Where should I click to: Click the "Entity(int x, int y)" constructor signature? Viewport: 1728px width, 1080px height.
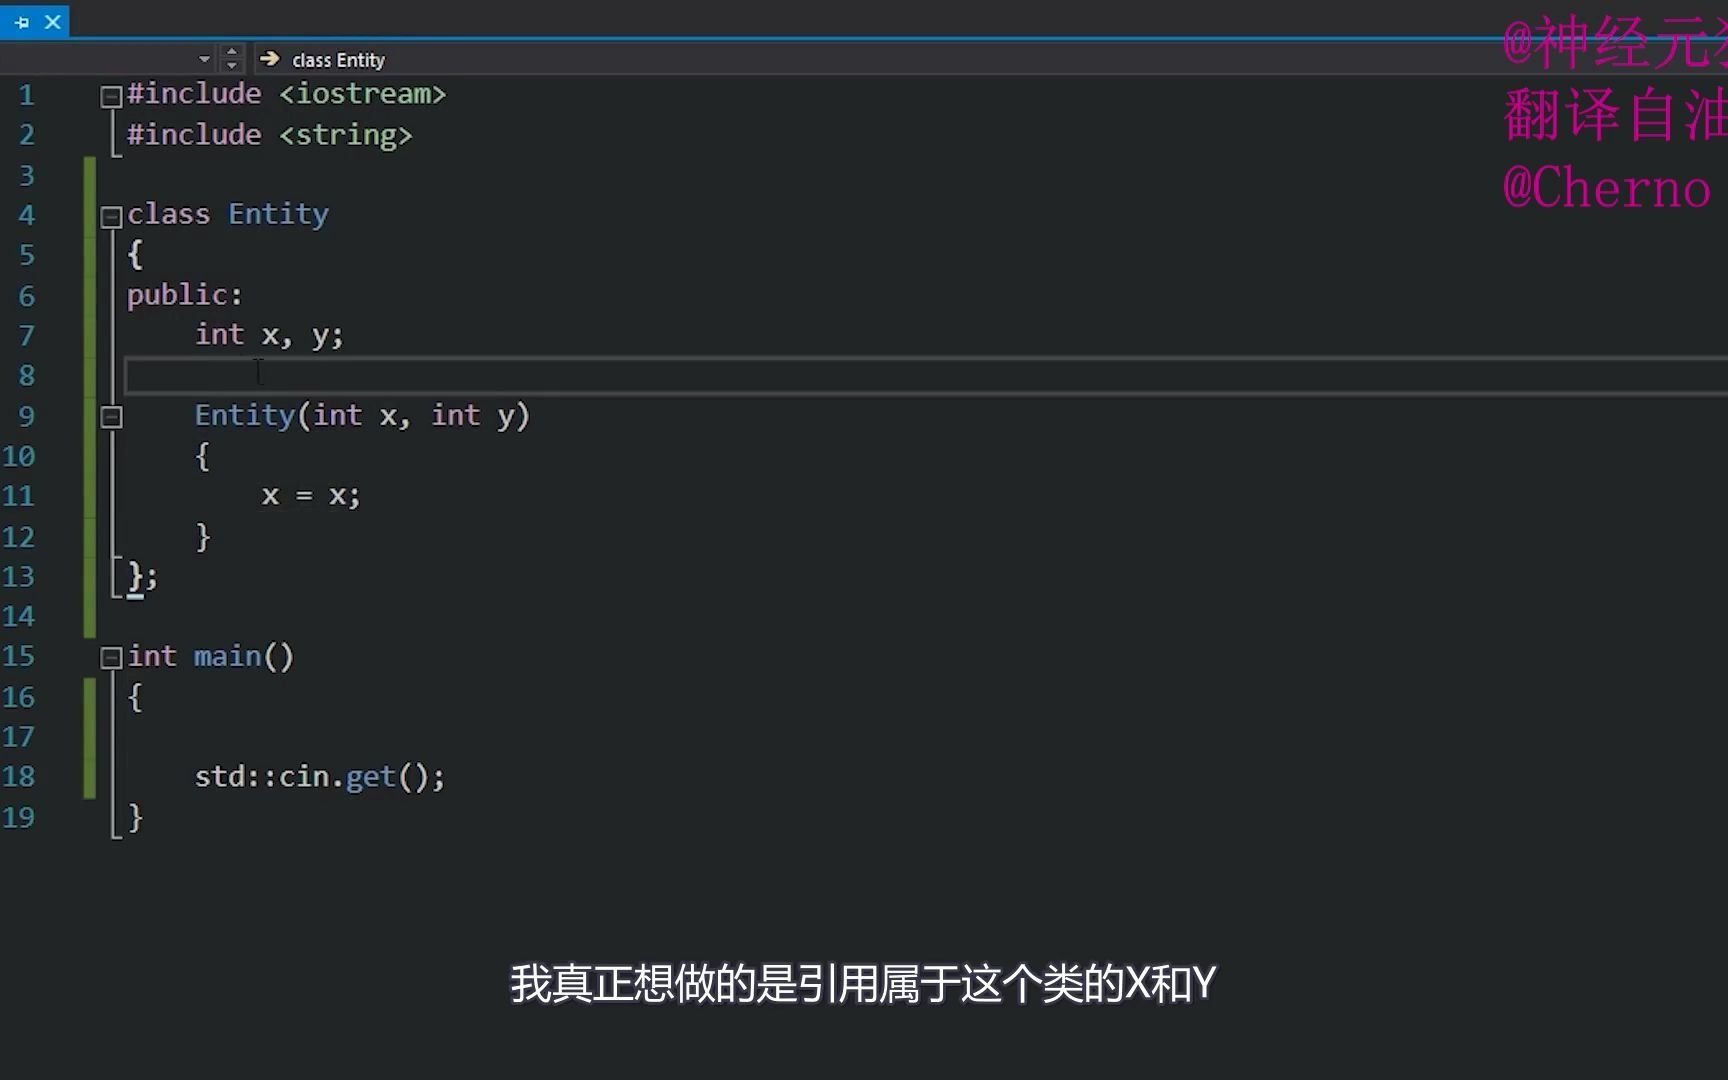click(362, 416)
